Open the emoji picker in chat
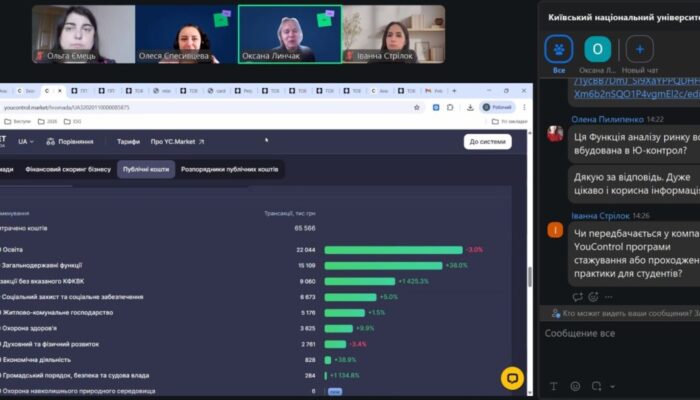The image size is (700, 400). 577,386
